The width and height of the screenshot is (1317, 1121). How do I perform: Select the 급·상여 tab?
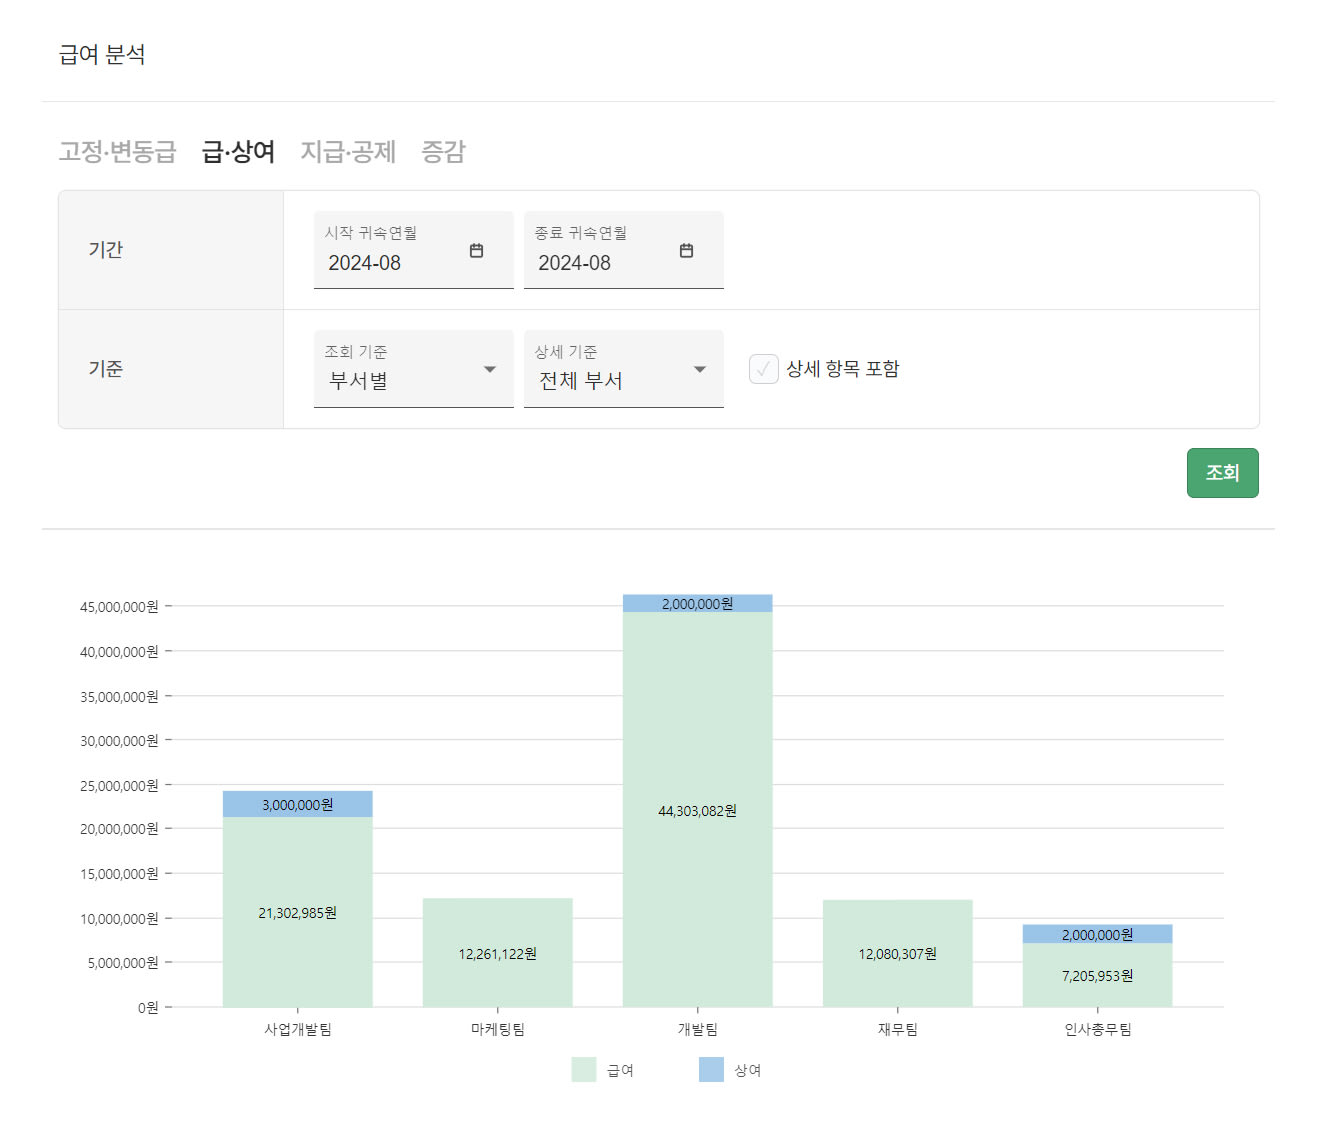coord(239,151)
